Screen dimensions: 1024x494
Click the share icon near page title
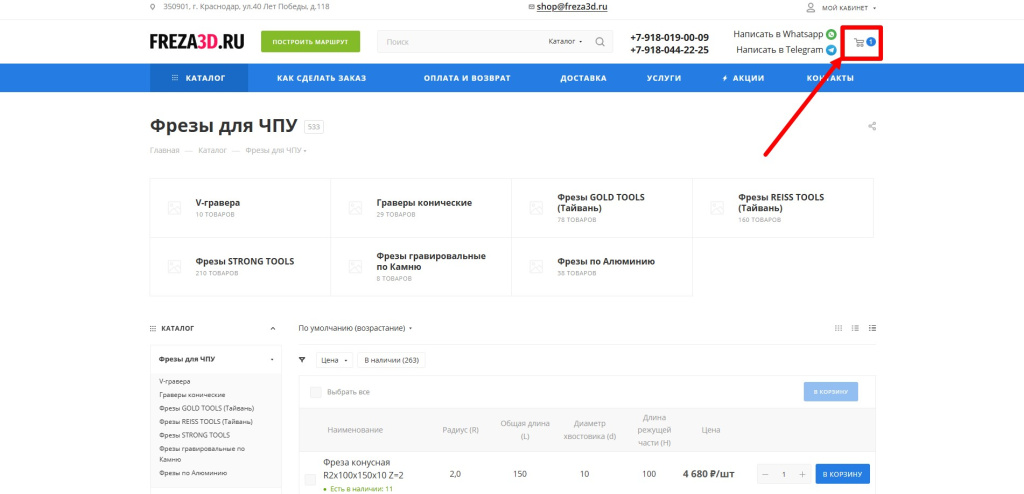[872, 126]
